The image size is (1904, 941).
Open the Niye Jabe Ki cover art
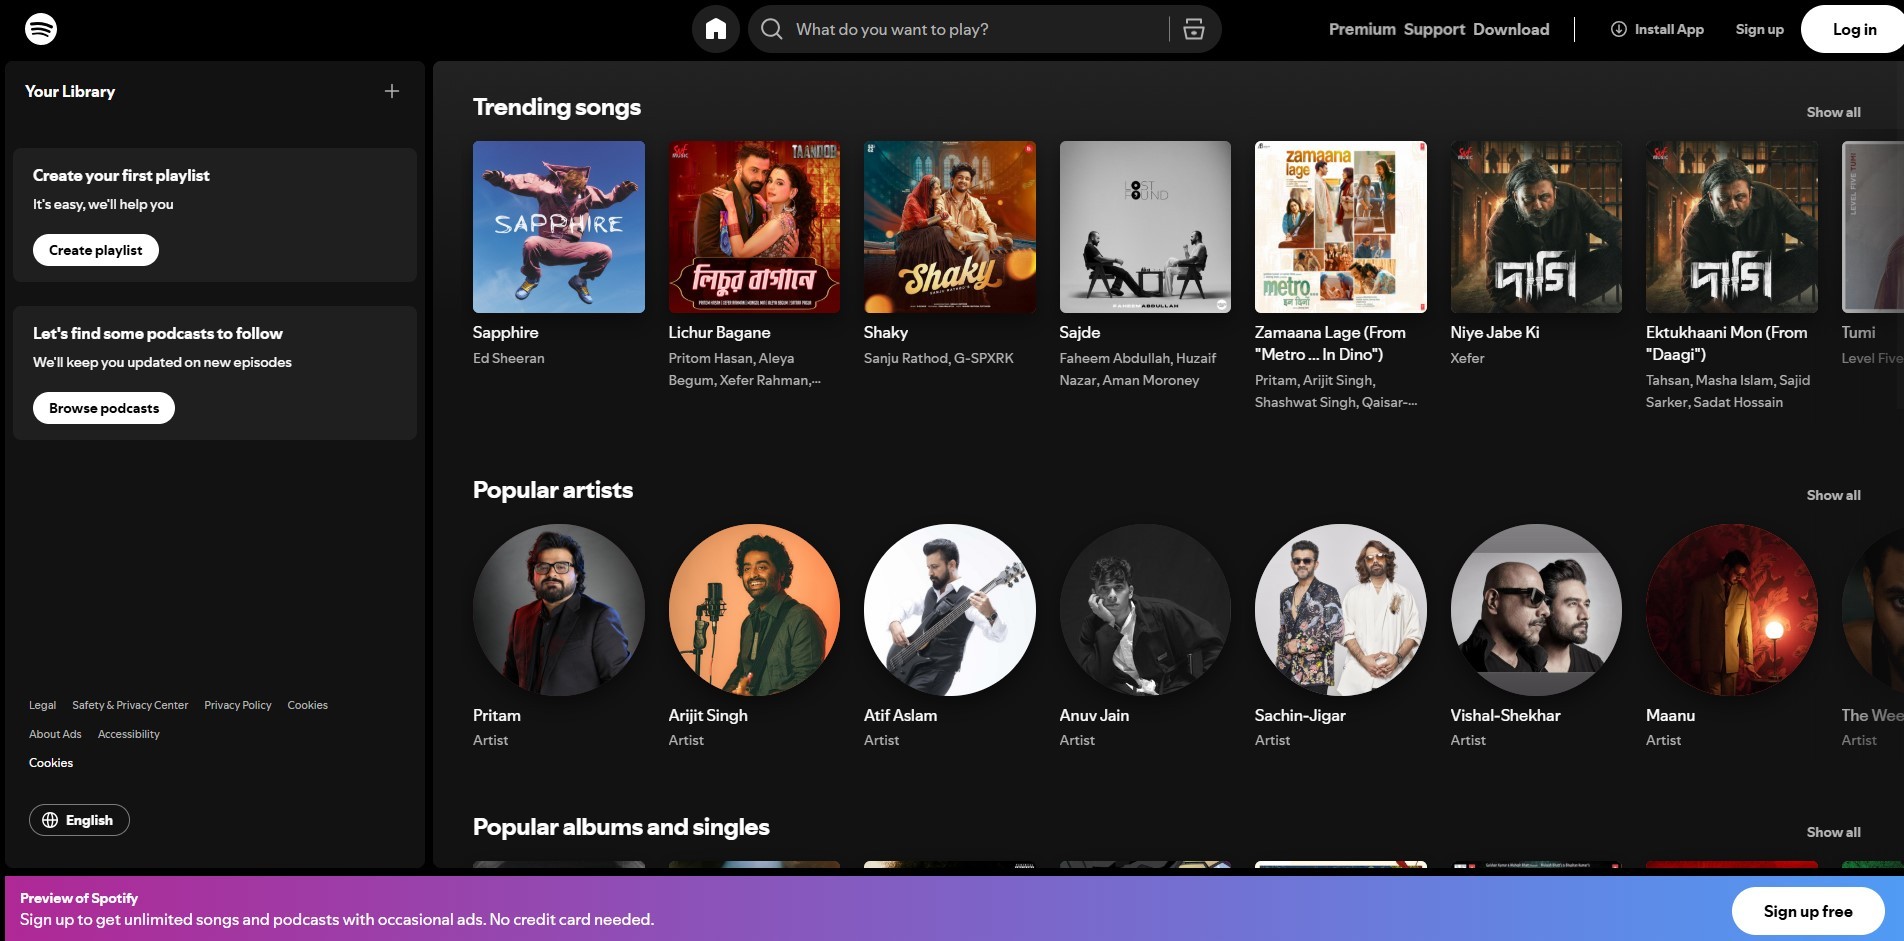1536,227
